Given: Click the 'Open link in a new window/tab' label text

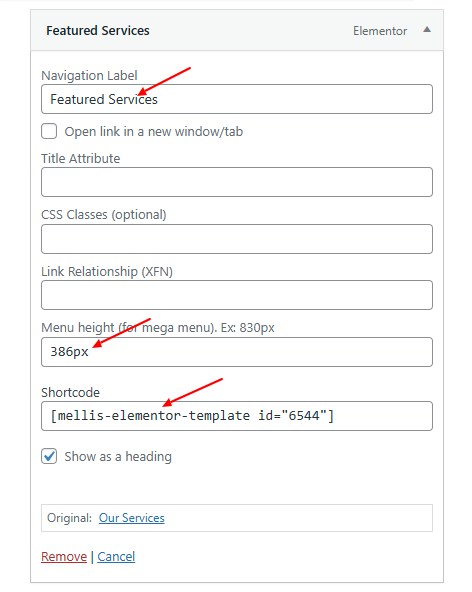Looking at the screenshot, I should point(154,132).
